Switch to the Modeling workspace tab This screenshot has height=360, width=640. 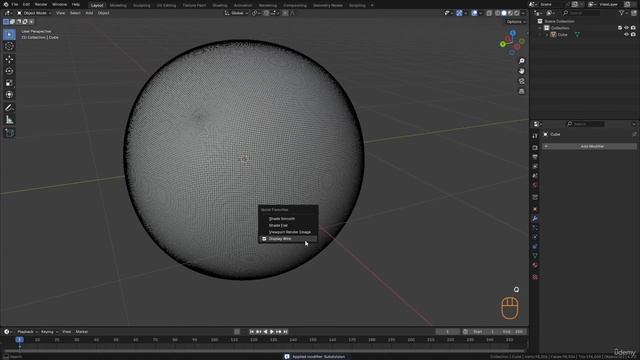coord(118,5)
